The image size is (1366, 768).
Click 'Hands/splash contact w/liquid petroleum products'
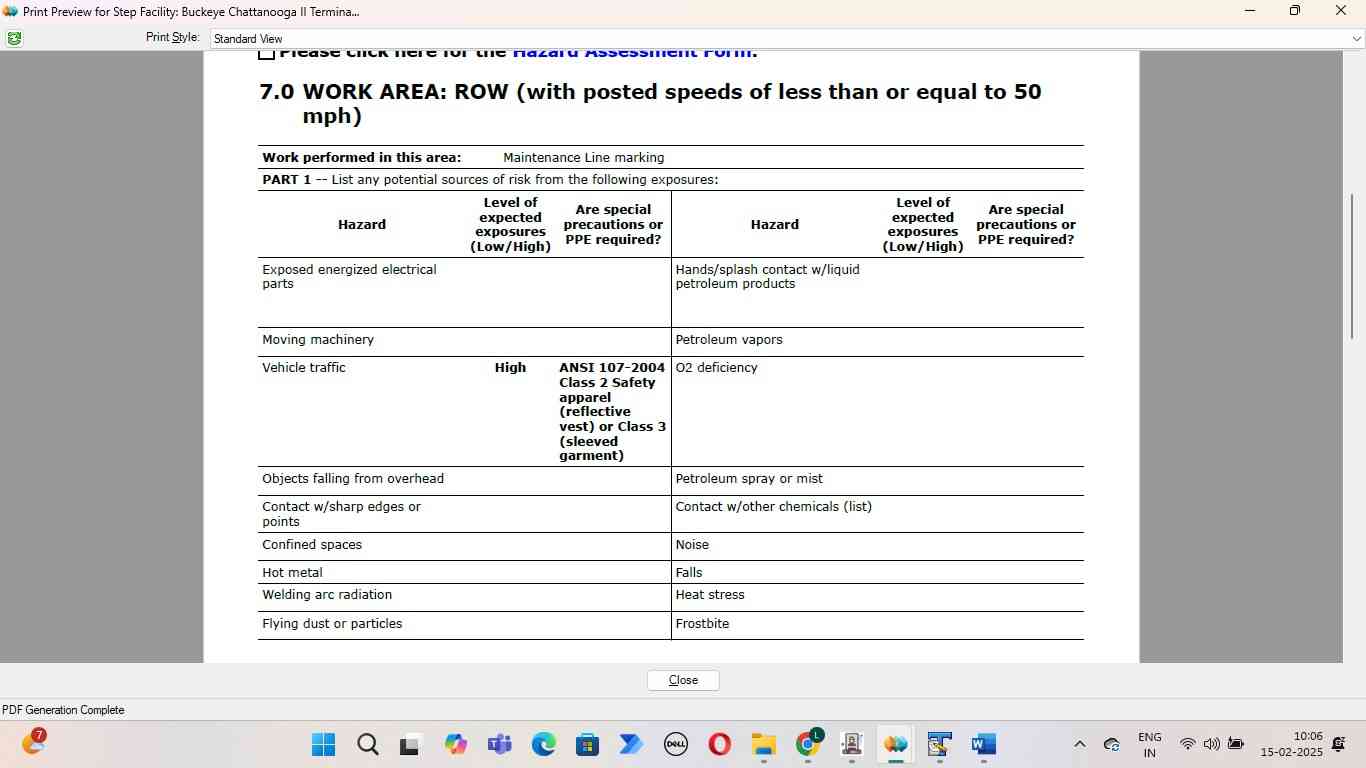click(x=767, y=277)
